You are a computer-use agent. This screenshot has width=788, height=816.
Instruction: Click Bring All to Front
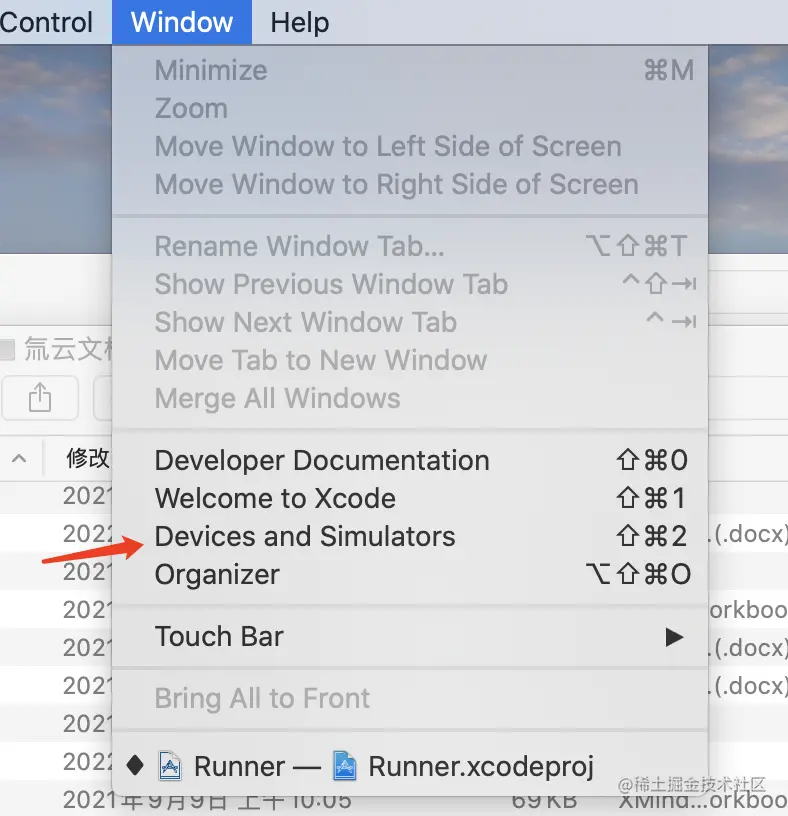262,699
